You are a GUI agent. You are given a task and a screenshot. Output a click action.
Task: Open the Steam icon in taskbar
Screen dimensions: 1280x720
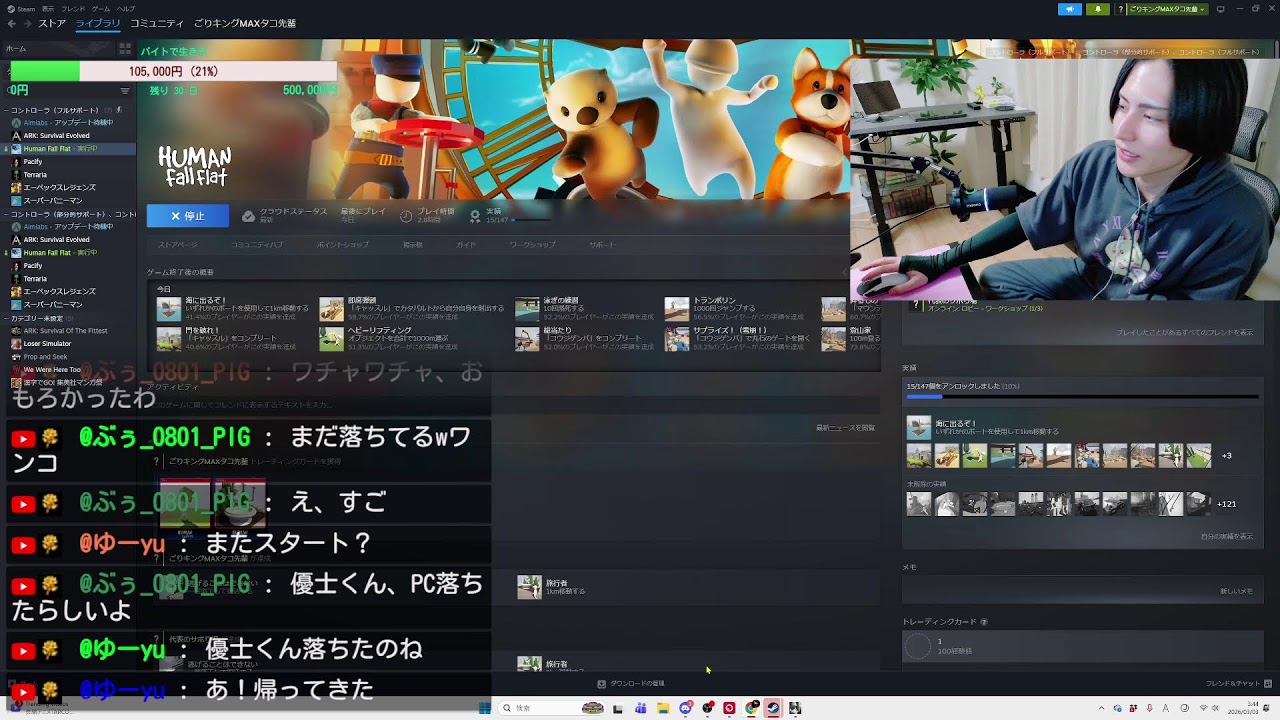[773, 708]
